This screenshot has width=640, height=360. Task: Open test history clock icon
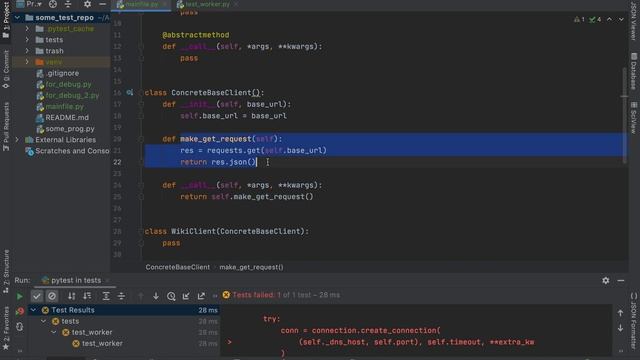point(171,296)
